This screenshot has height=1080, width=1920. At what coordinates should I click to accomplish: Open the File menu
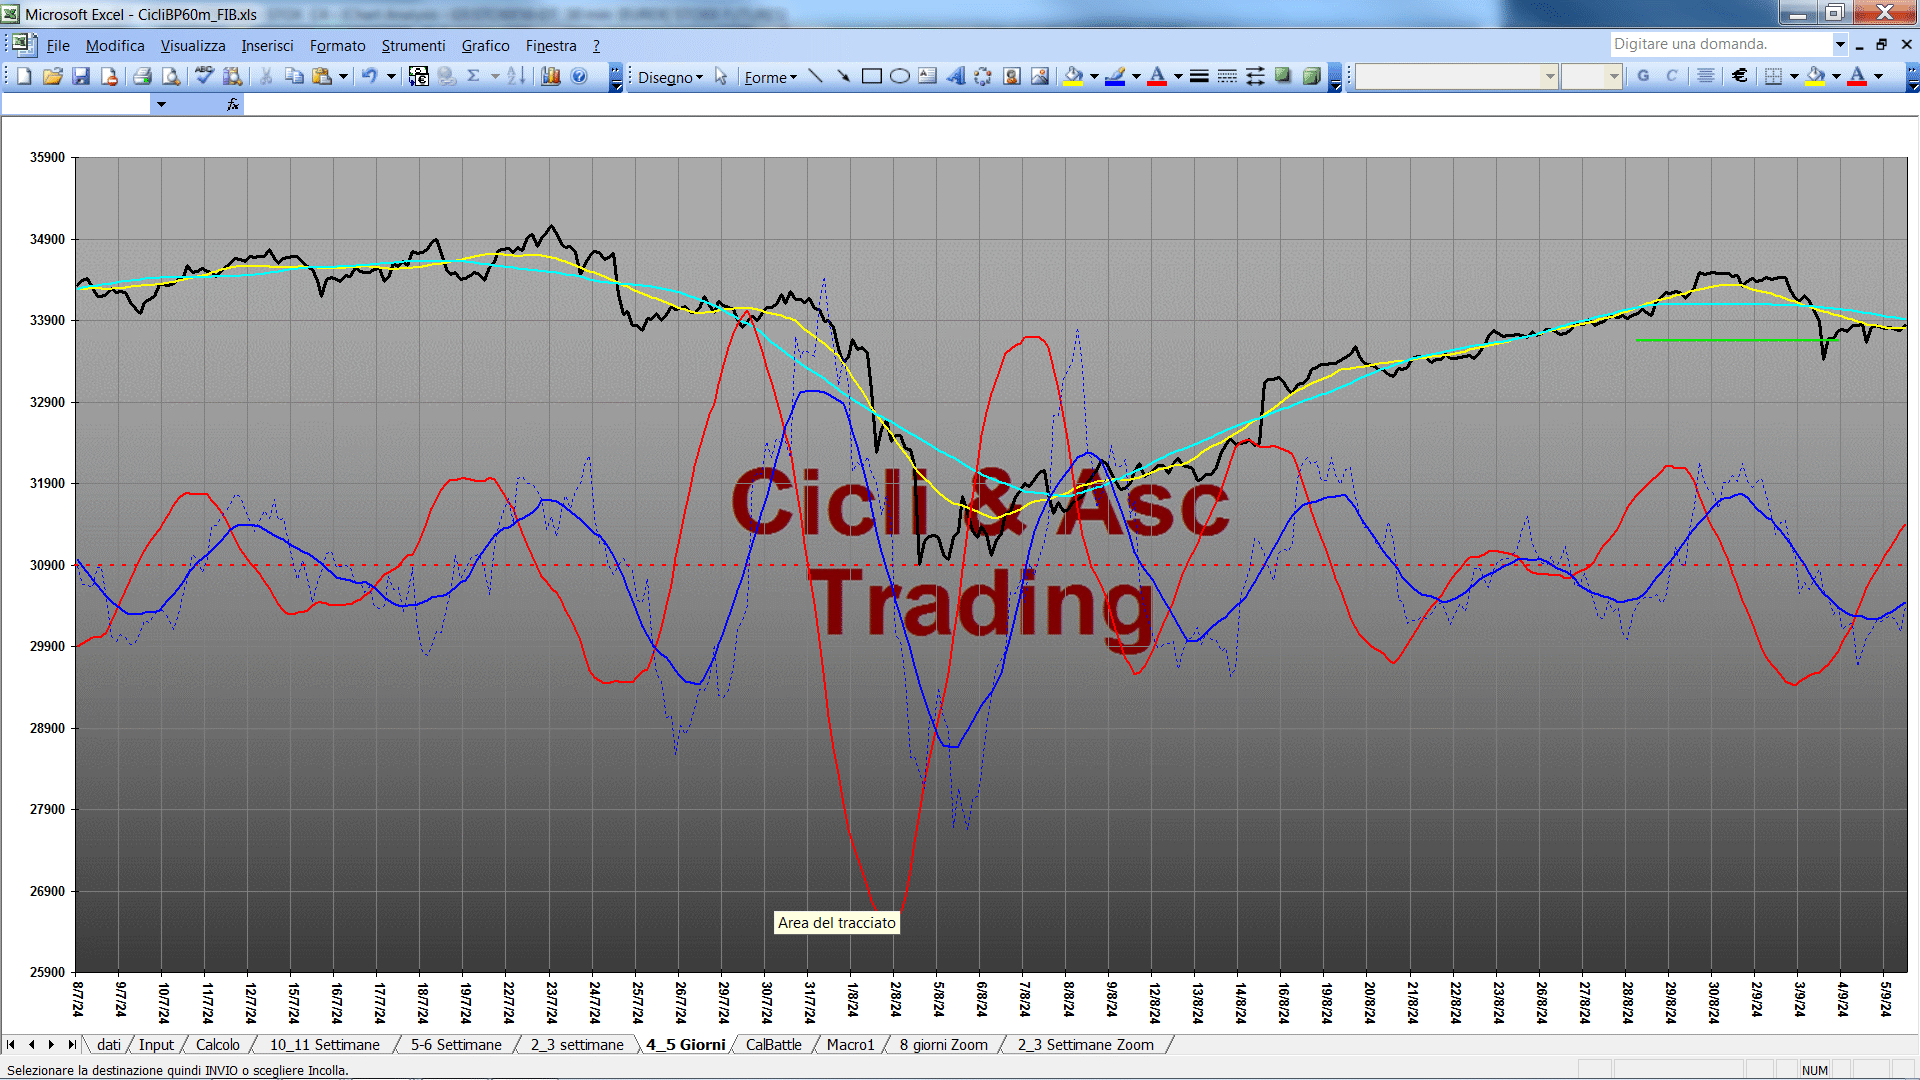[58, 45]
